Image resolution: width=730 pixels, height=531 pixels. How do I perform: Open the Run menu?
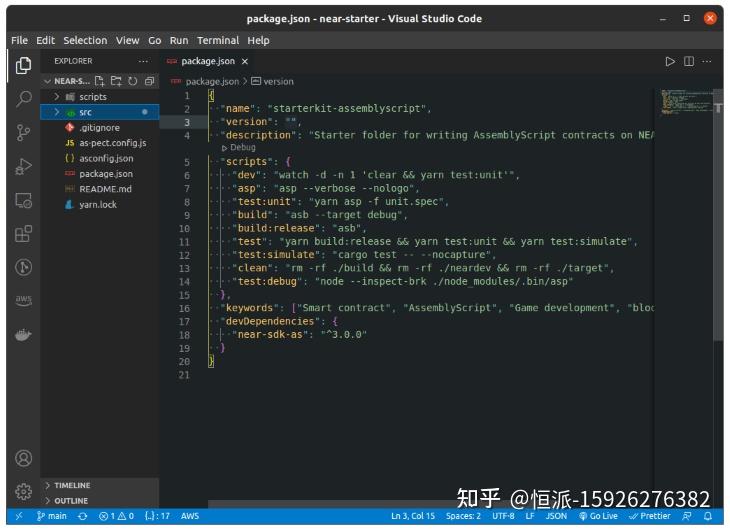[x=179, y=40]
